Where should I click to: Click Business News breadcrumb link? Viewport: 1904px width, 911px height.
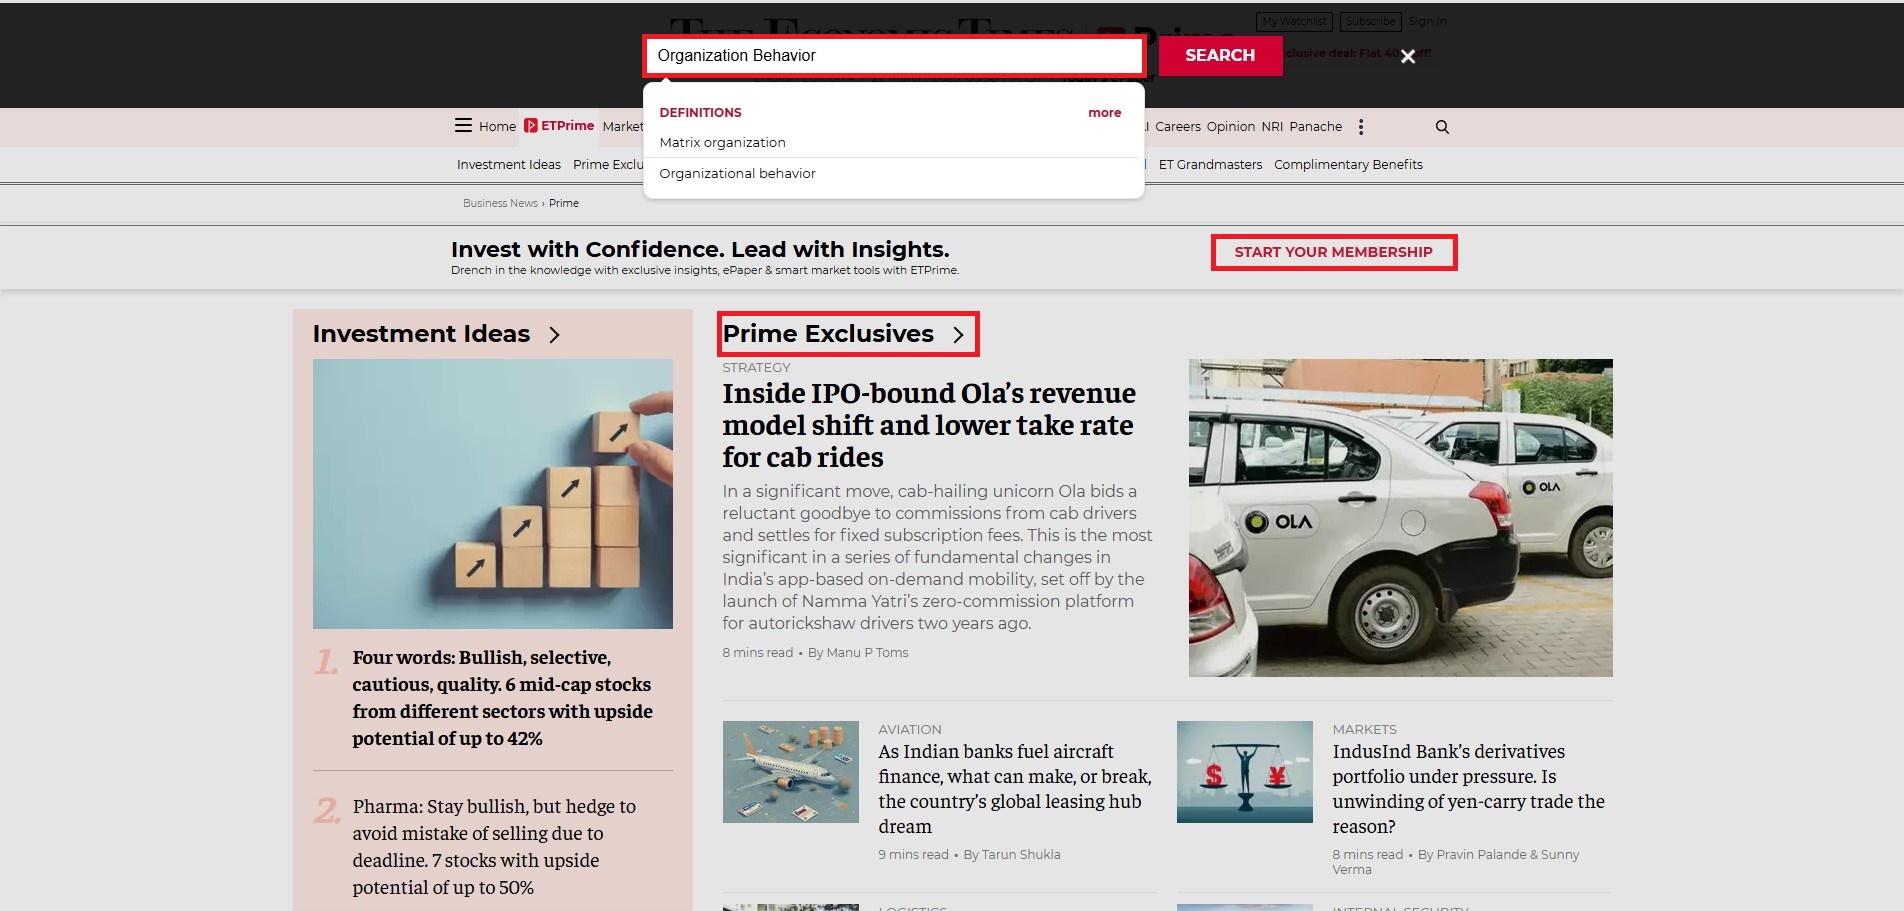click(500, 203)
